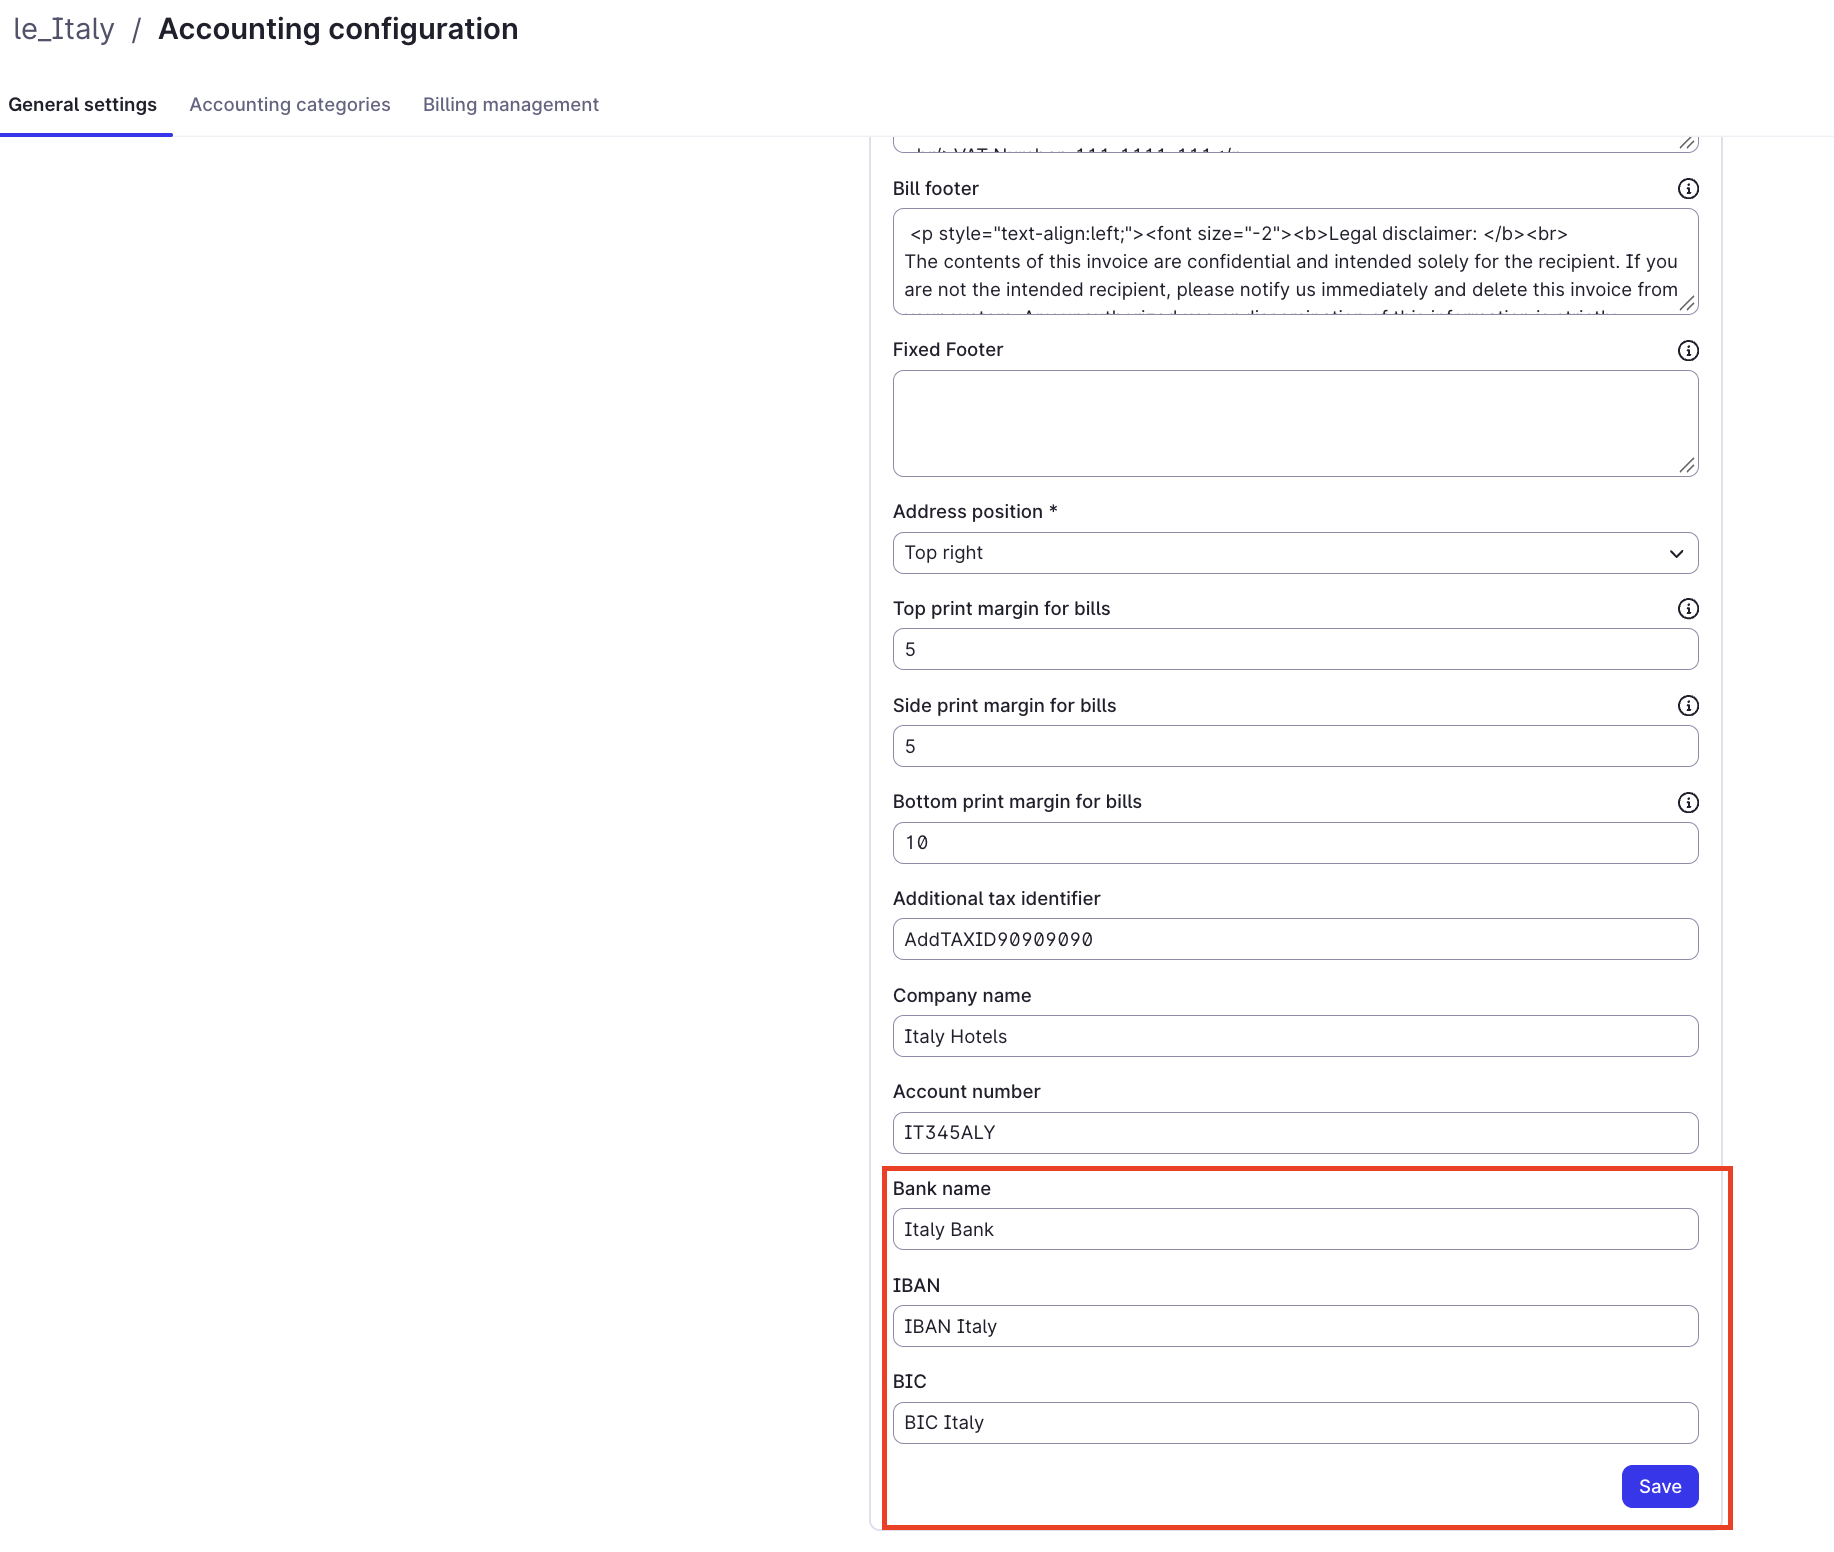1834x1552 pixels.
Task: Click the IBAN input field
Action: (x=1295, y=1326)
